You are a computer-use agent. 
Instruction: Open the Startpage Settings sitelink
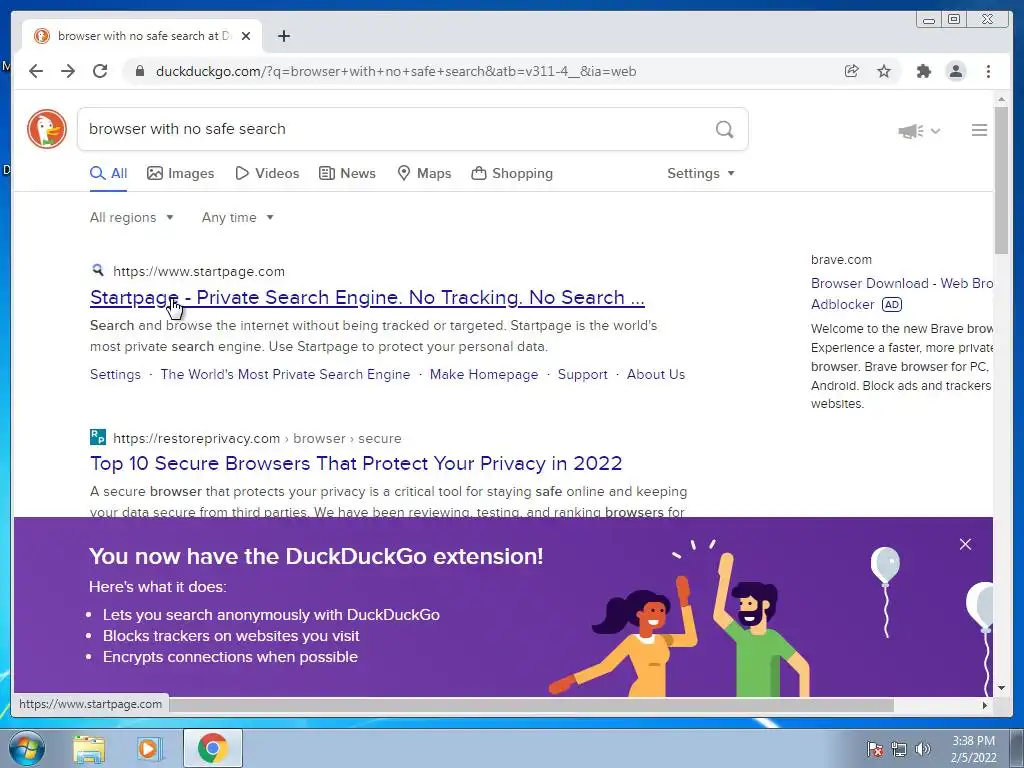point(115,375)
